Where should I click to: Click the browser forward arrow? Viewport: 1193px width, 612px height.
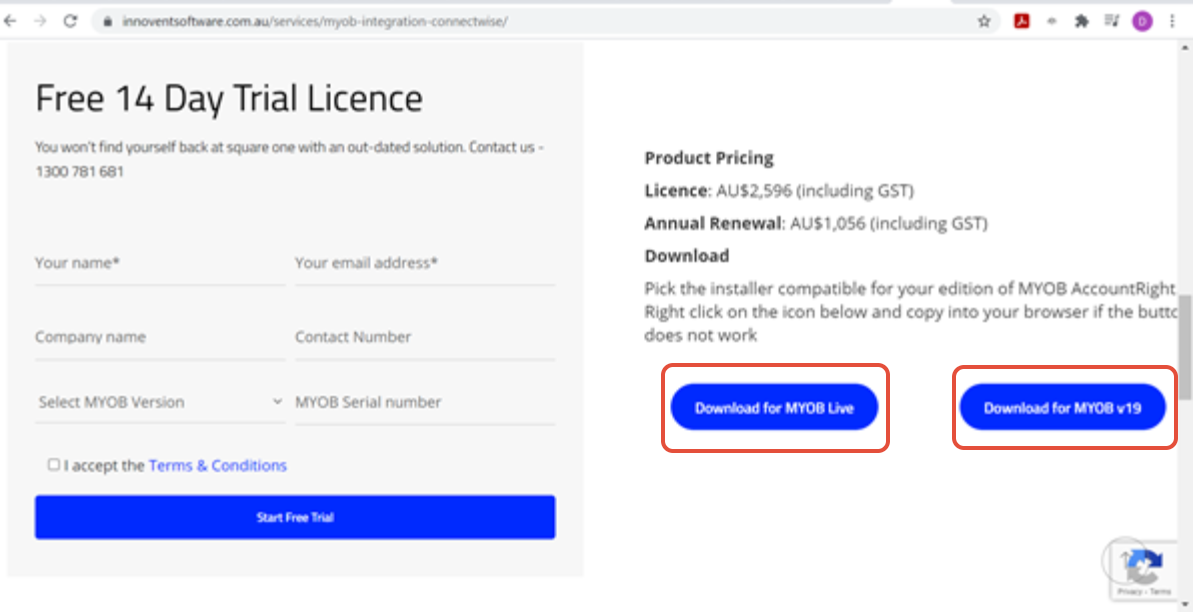pyautogui.click(x=40, y=21)
